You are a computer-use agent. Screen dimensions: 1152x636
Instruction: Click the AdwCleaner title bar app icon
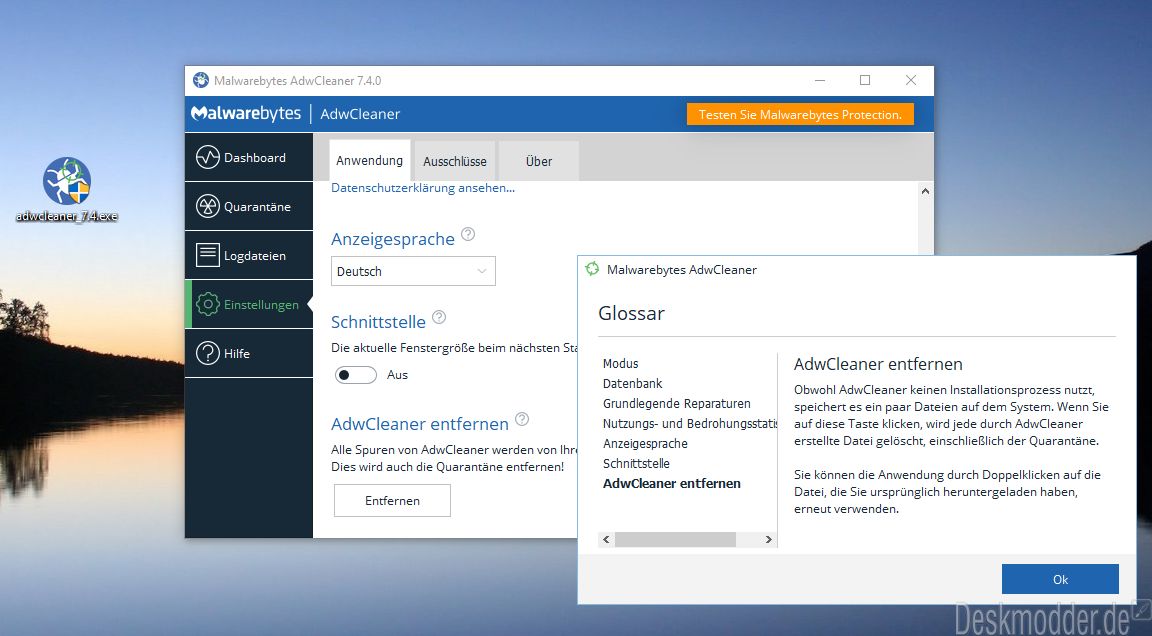coord(201,80)
